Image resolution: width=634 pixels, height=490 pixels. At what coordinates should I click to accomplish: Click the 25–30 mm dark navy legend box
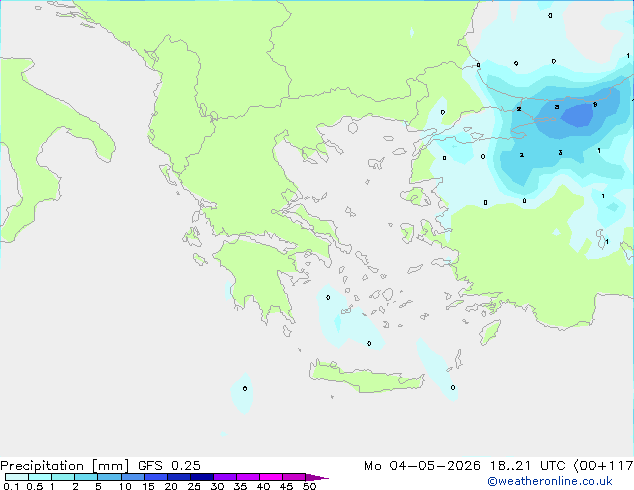pyautogui.click(x=202, y=477)
